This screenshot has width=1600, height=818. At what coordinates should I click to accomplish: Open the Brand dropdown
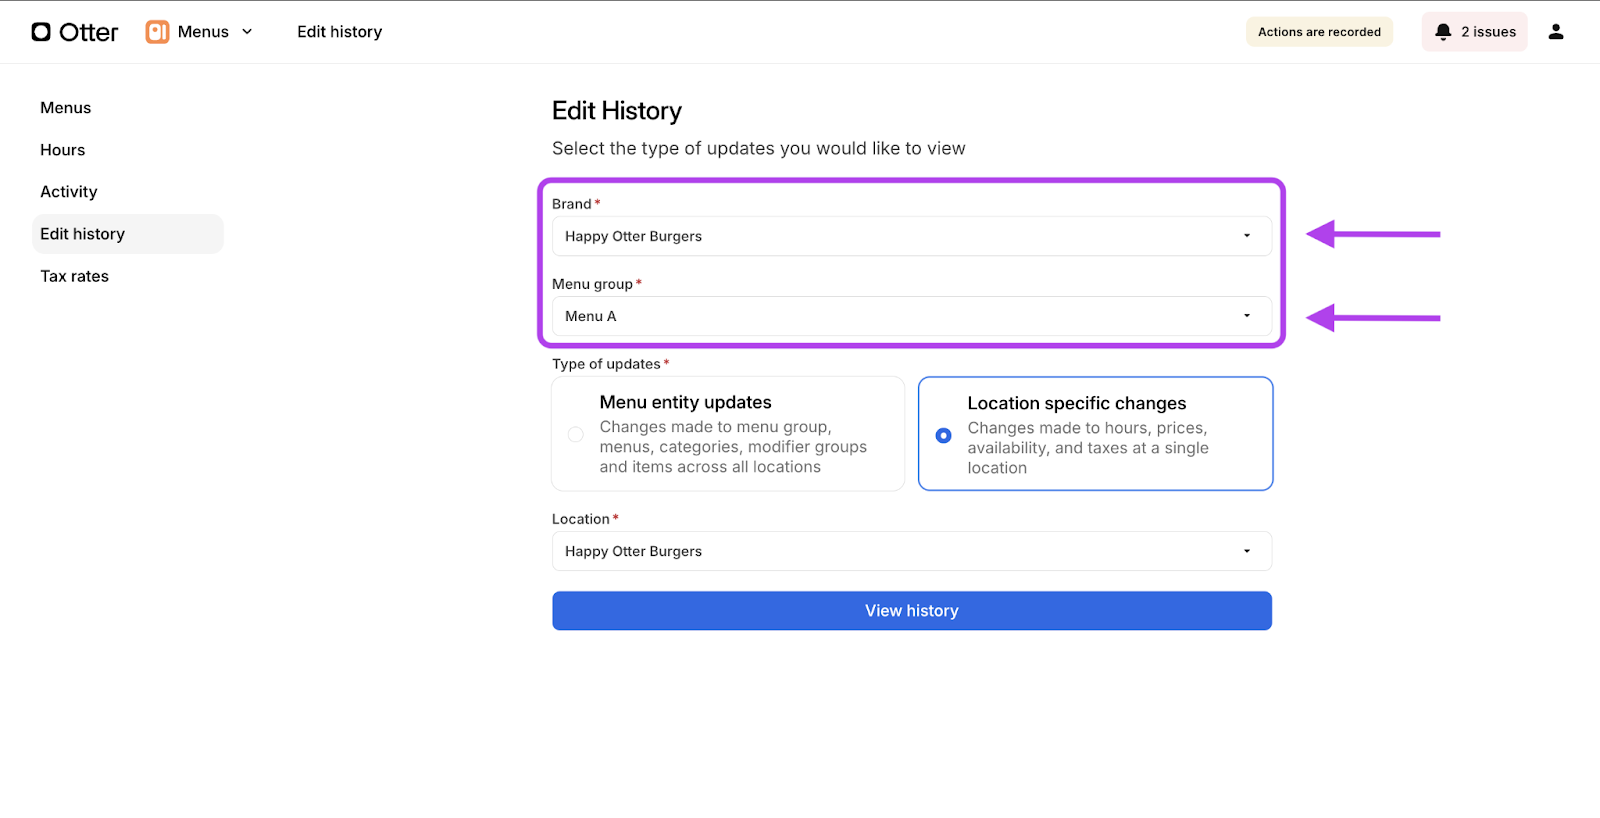911,236
